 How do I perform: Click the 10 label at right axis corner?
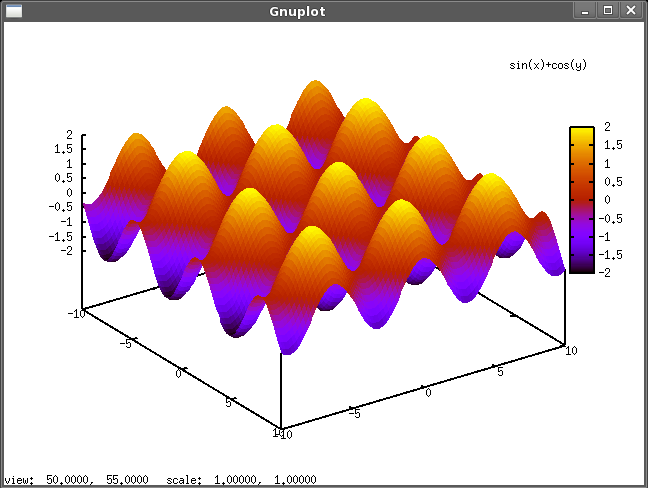(x=571, y=351)
